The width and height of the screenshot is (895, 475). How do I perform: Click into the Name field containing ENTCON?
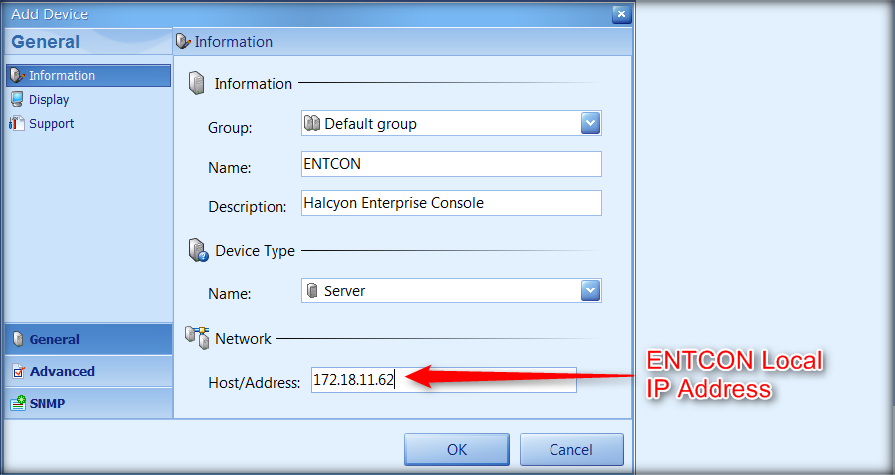450,164
